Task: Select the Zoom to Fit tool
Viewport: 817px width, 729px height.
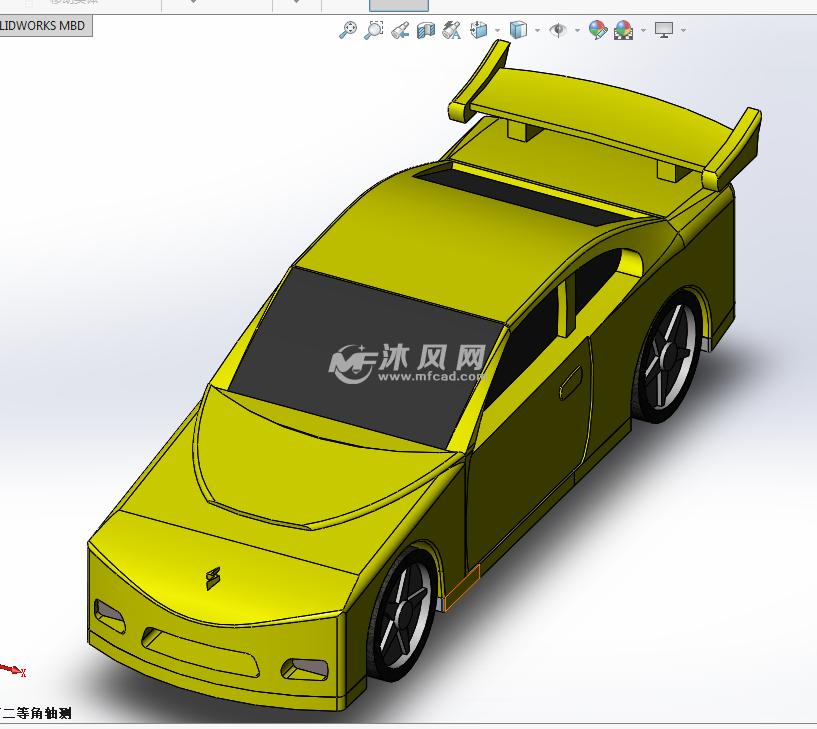Action: [x=345, y=30]
